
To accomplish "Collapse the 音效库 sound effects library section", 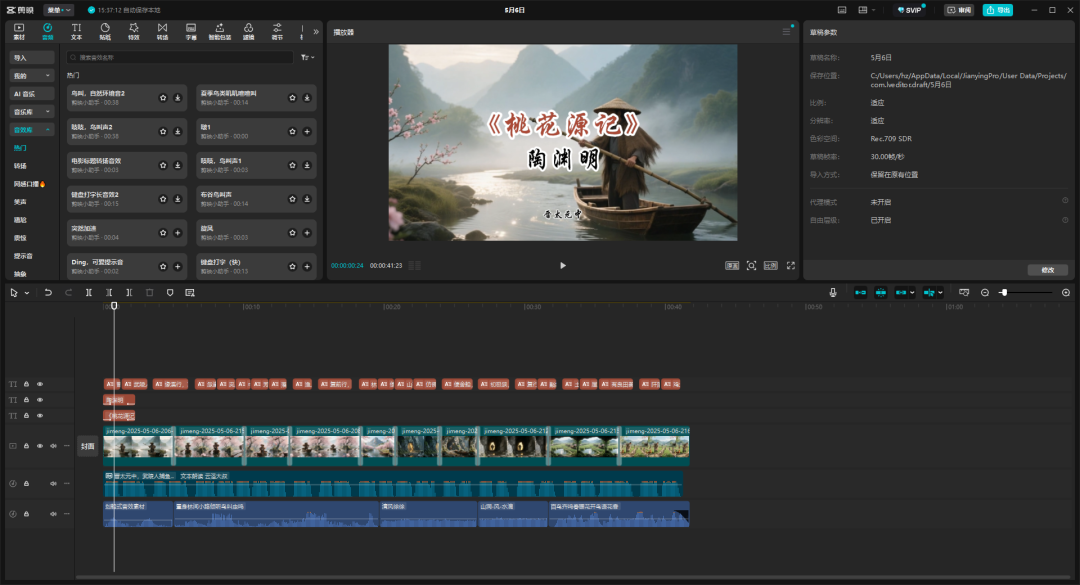I will 48,129.
